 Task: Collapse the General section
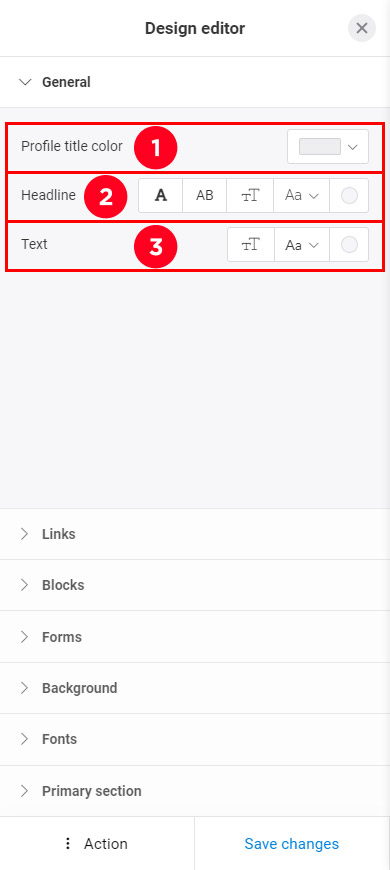pyautogui.click(x=195, y=82)
